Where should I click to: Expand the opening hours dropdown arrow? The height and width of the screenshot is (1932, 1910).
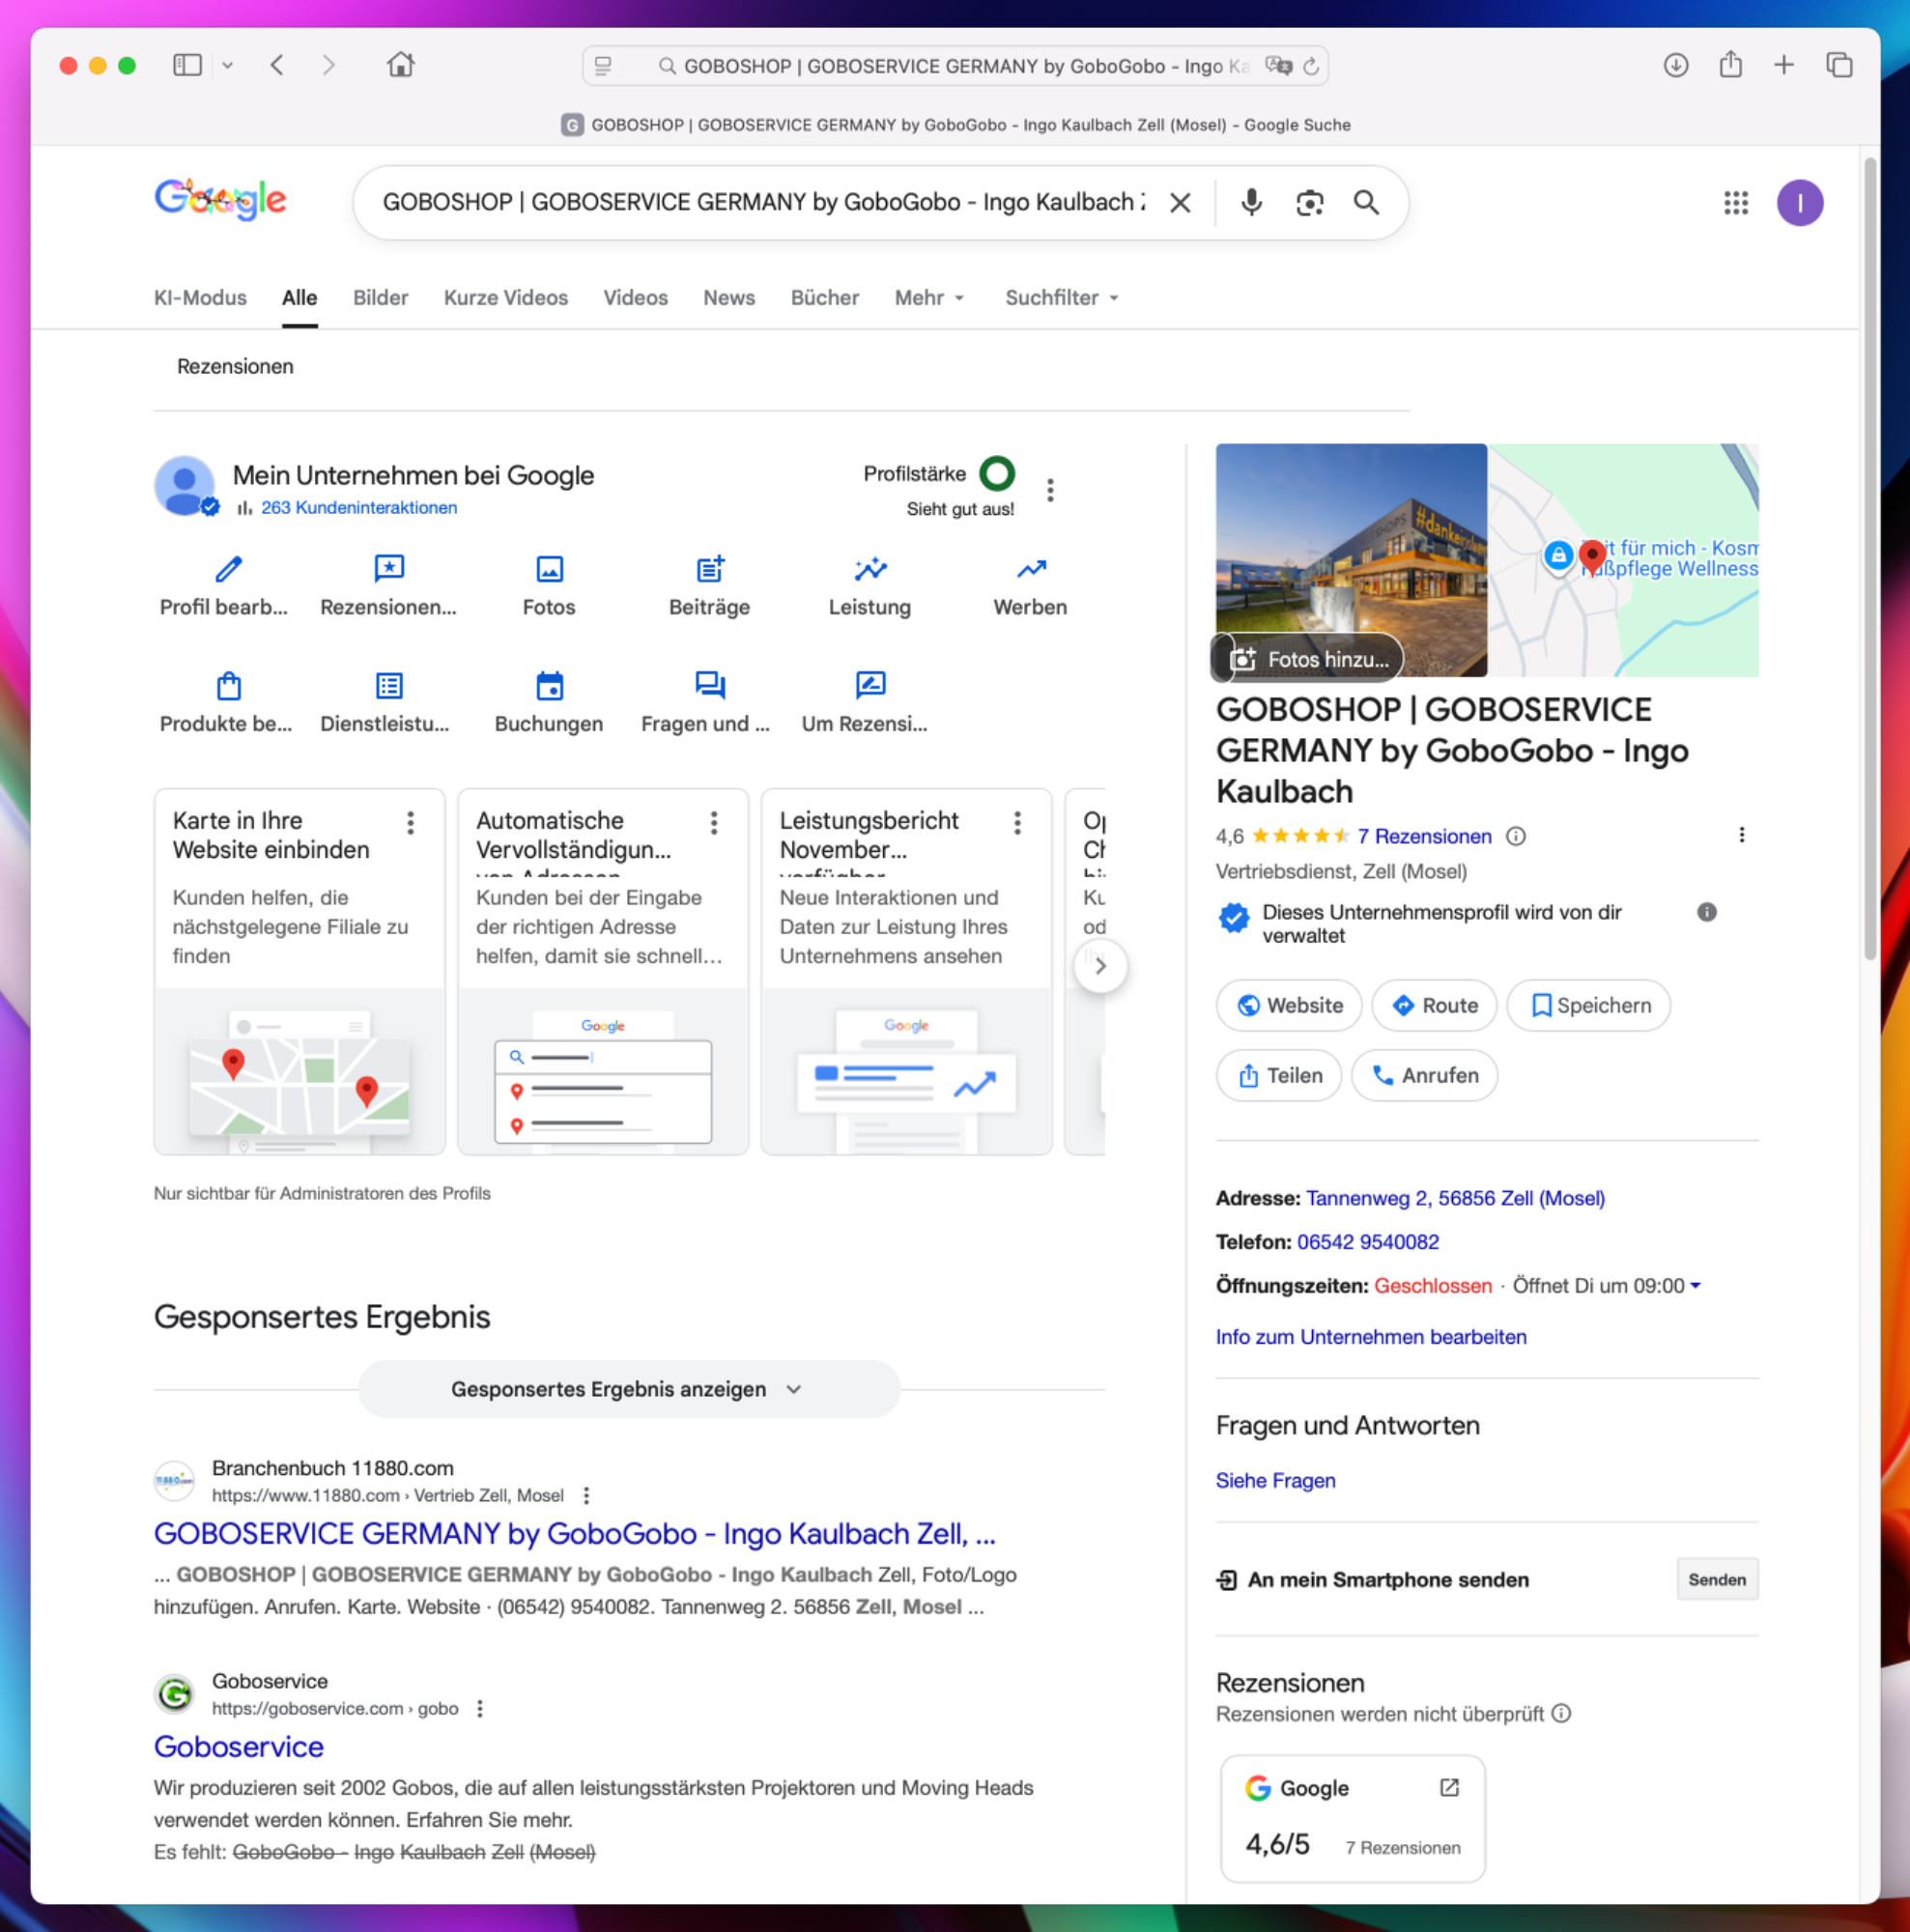pyautogui.click(x=1695, y=1286)
